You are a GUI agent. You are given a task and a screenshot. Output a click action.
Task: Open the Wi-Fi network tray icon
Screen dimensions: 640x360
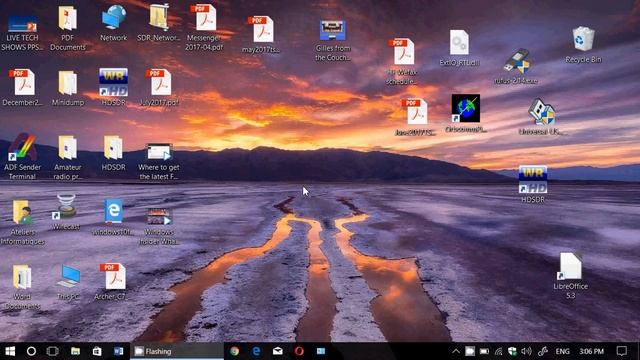[x=498, y=351]
